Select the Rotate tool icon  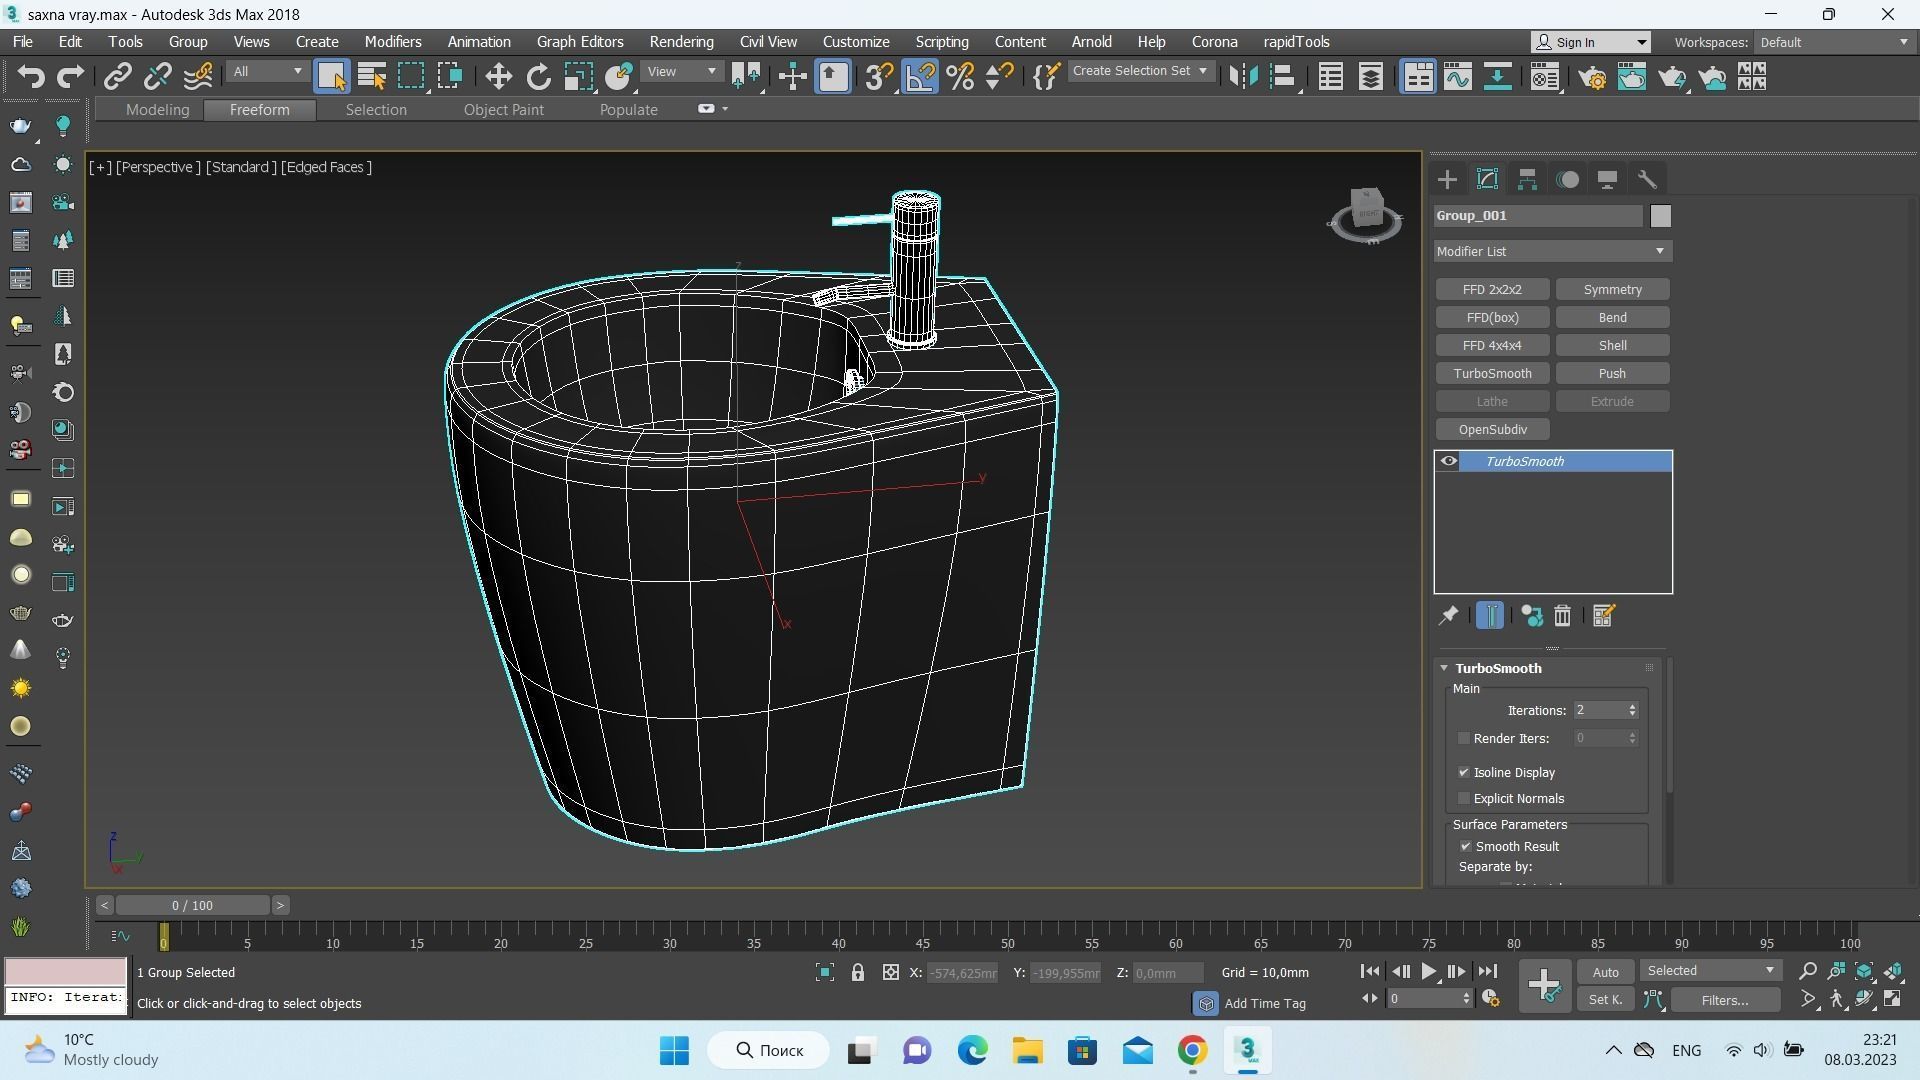538,77
